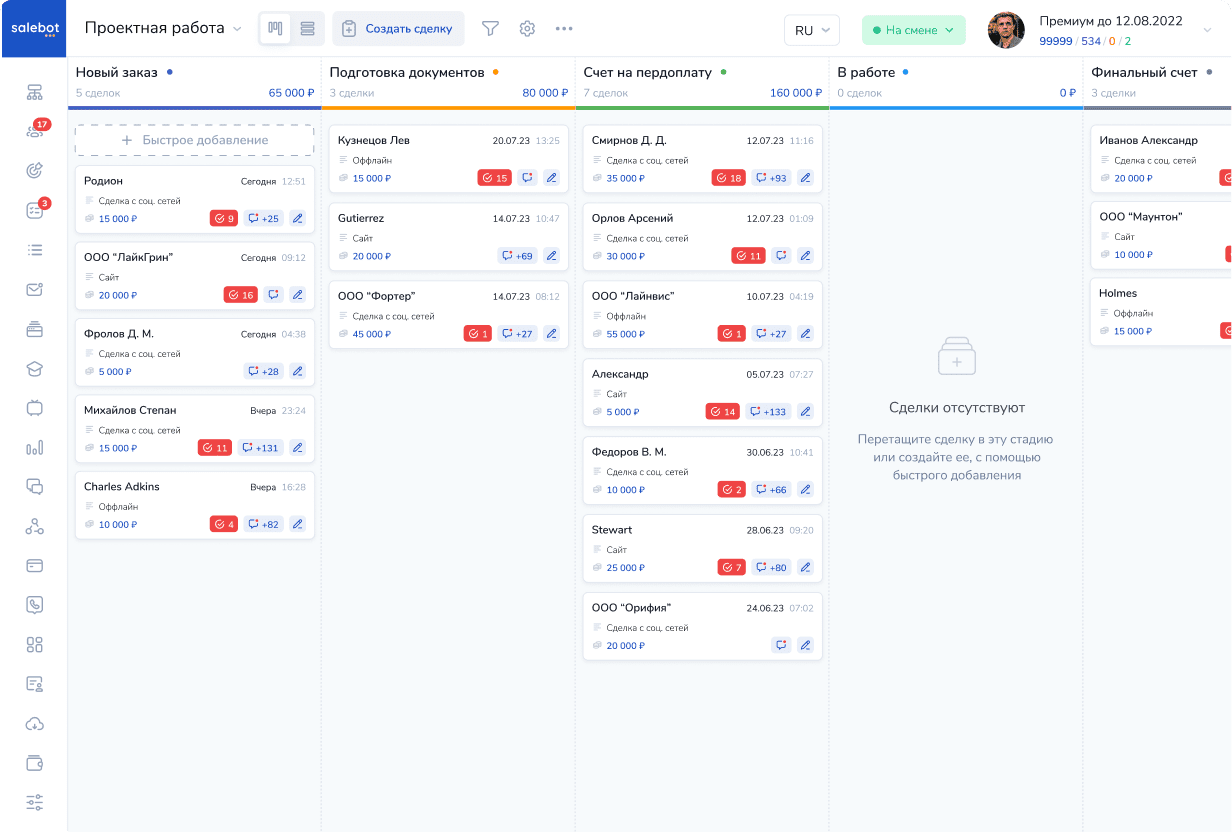Open the wallet sidebar icon
Image resolution: width=1232 pixels, height=832 pixels.
click(34, 763)
